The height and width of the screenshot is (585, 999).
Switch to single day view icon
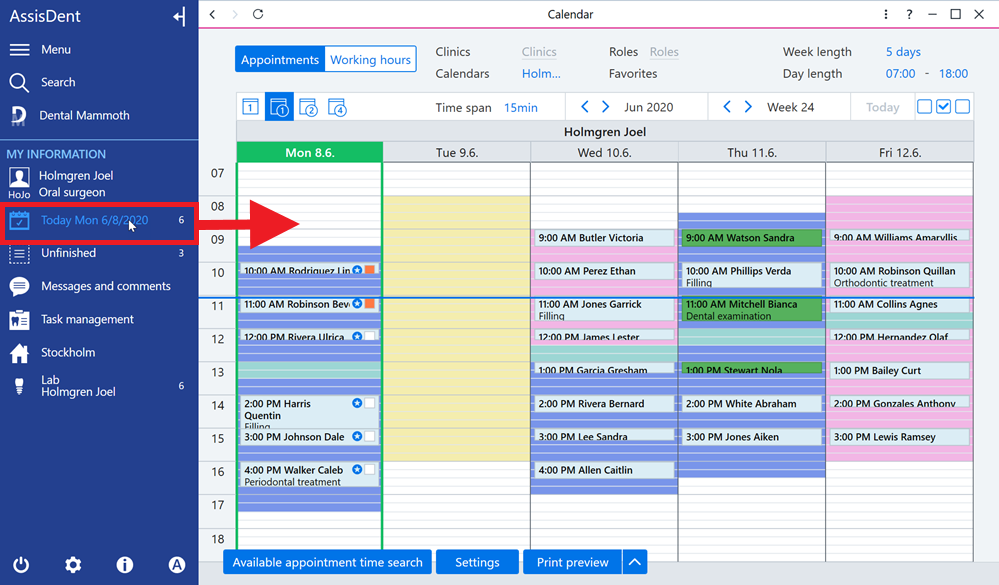tap(250, 107)
